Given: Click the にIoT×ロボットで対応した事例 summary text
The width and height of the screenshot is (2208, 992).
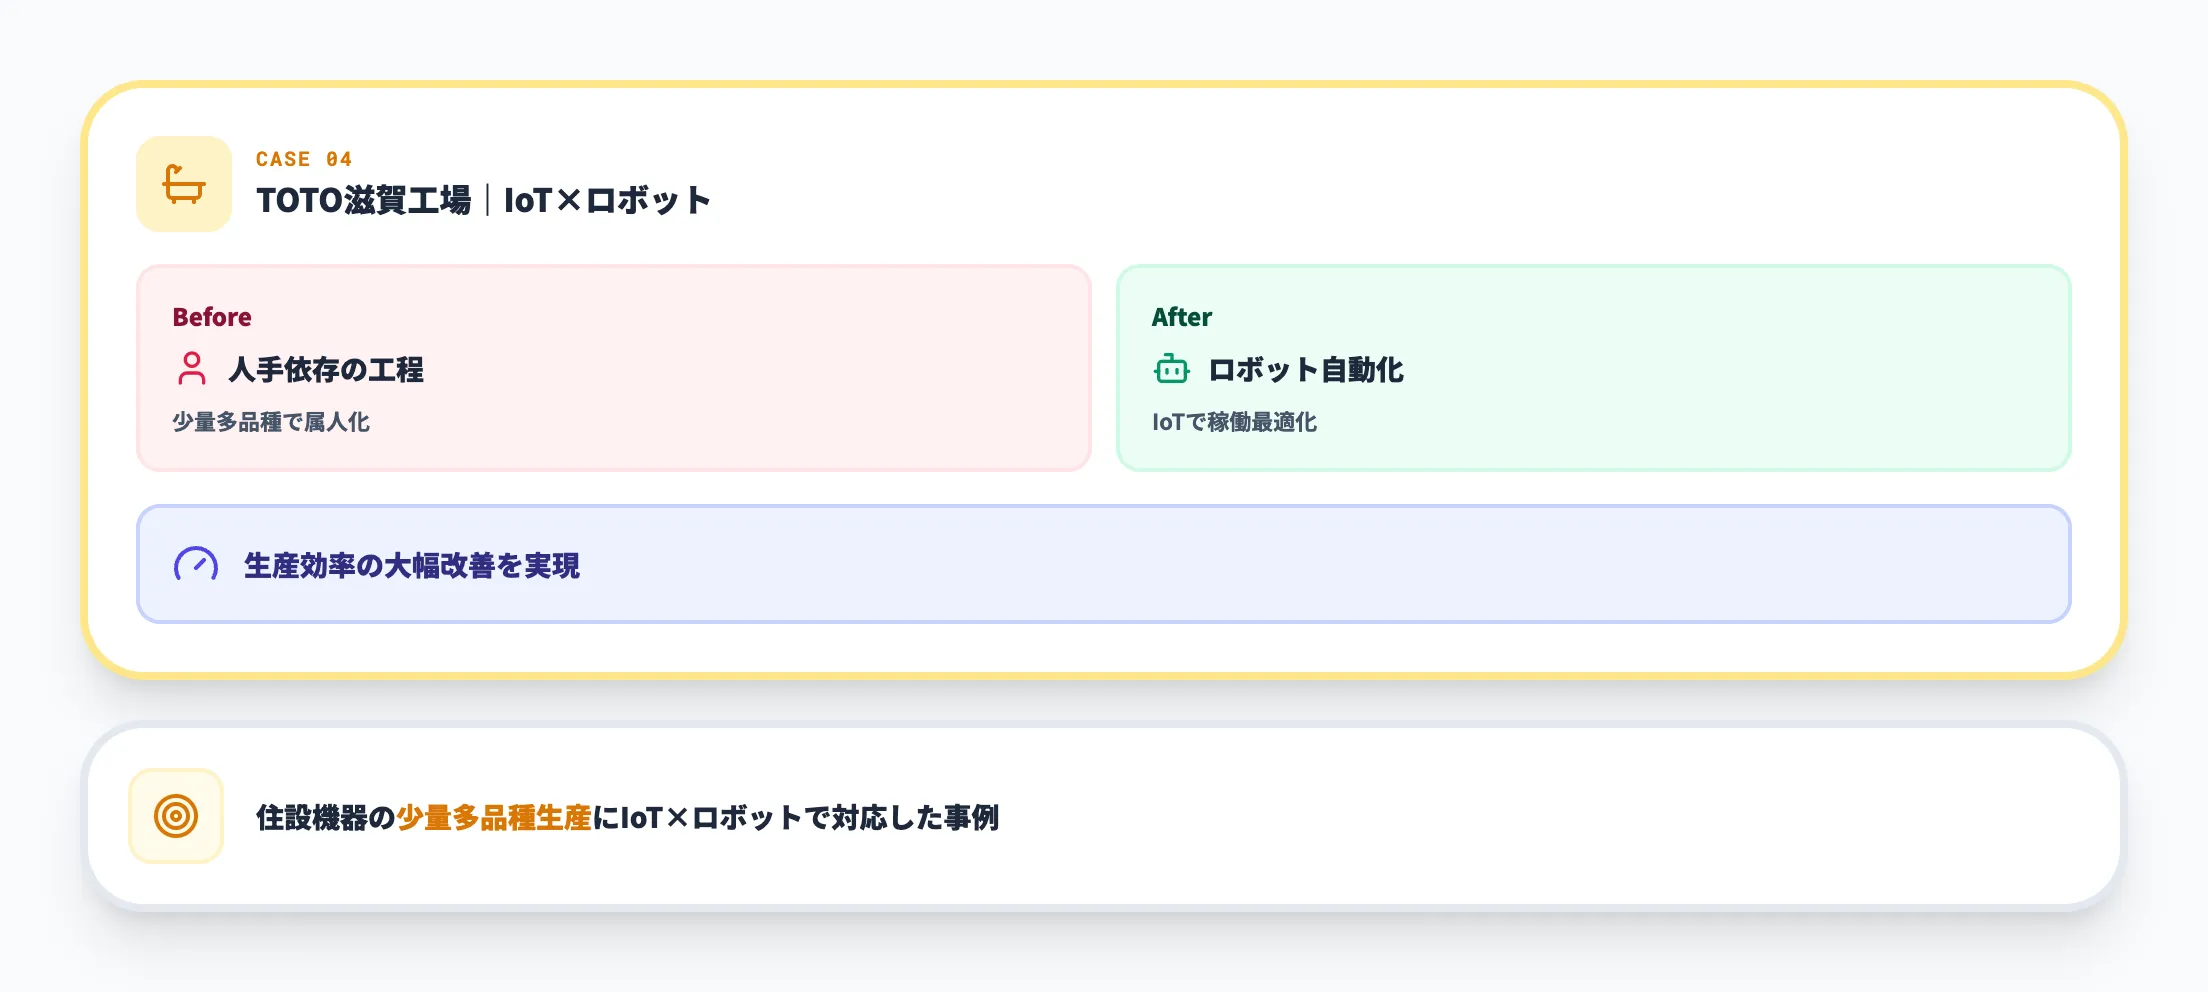Looking at the screenshot, I should 796,818.
